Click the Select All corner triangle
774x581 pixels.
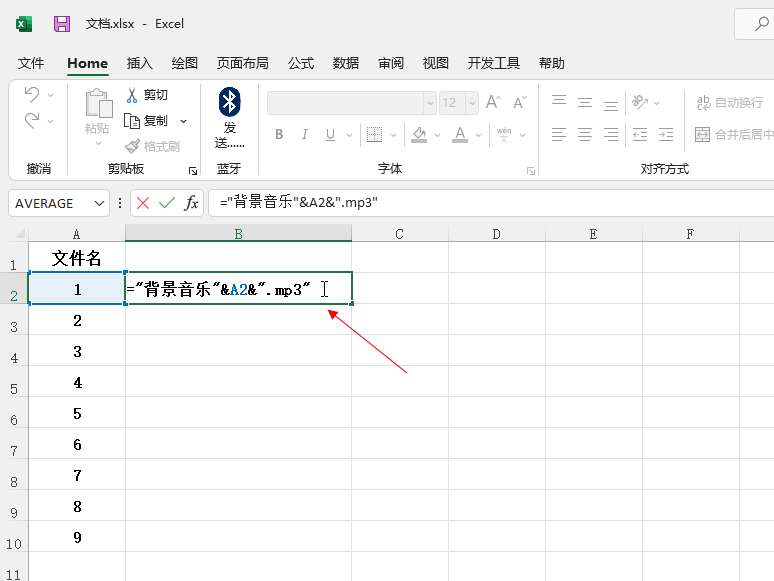pyautogui.click(x=19, y=233)
